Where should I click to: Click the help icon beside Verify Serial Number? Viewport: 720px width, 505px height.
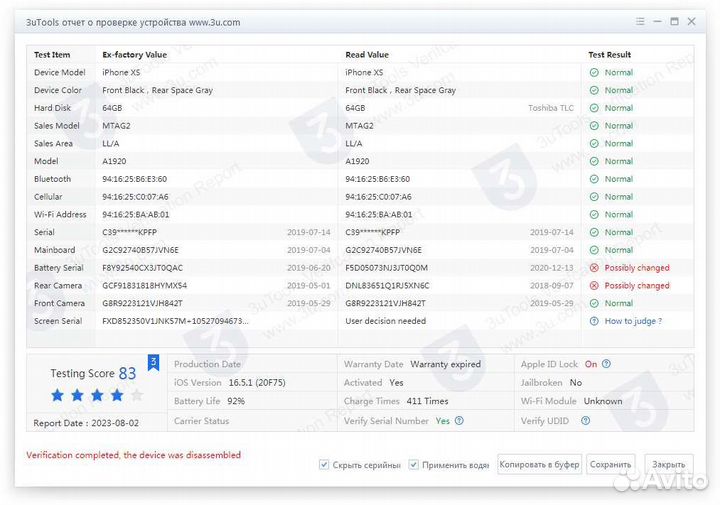[459, 421]
